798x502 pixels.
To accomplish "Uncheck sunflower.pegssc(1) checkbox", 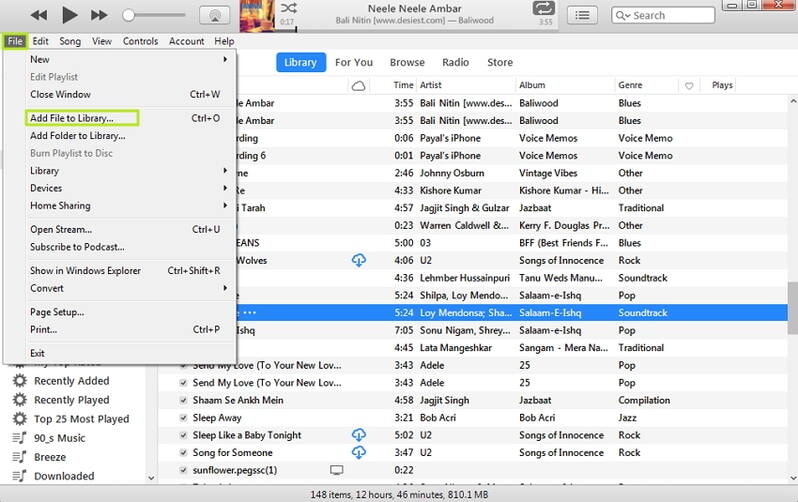I will click(x=183, y=470).
